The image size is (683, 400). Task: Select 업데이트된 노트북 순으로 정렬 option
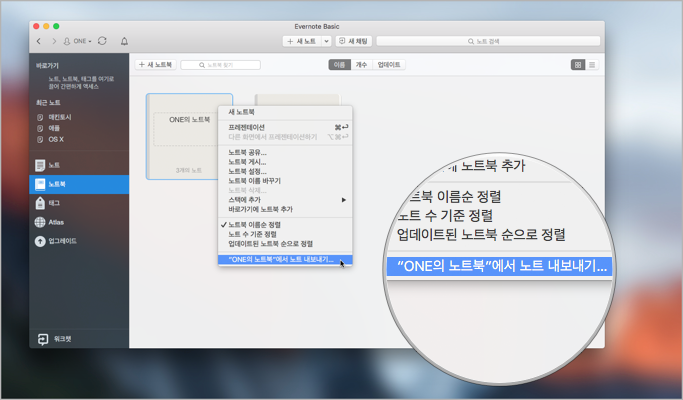pos(285,244)
